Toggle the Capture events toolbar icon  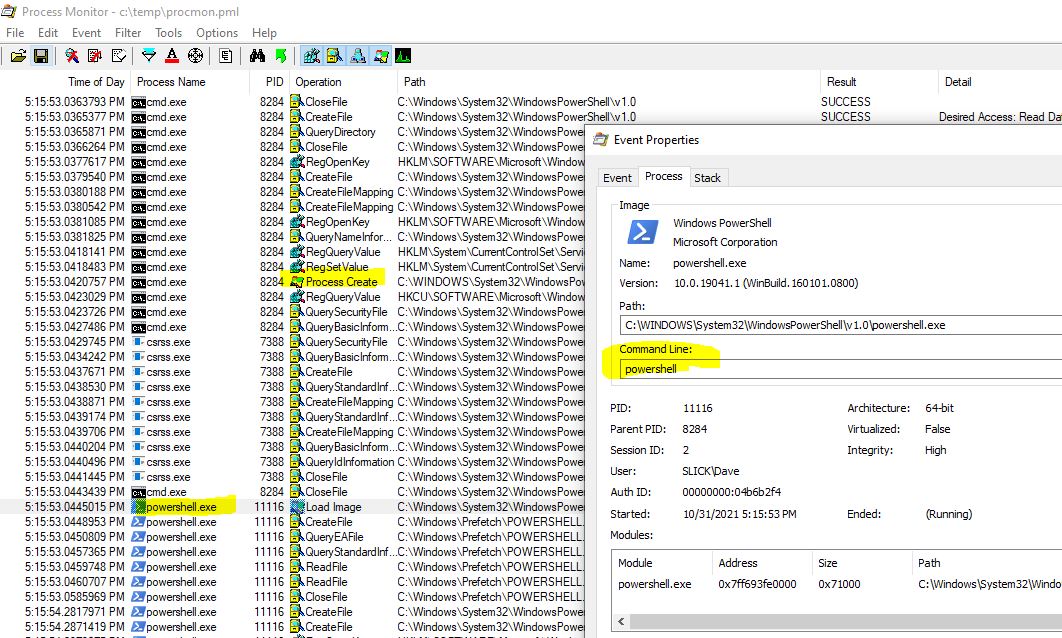click(x=72, y=56)
